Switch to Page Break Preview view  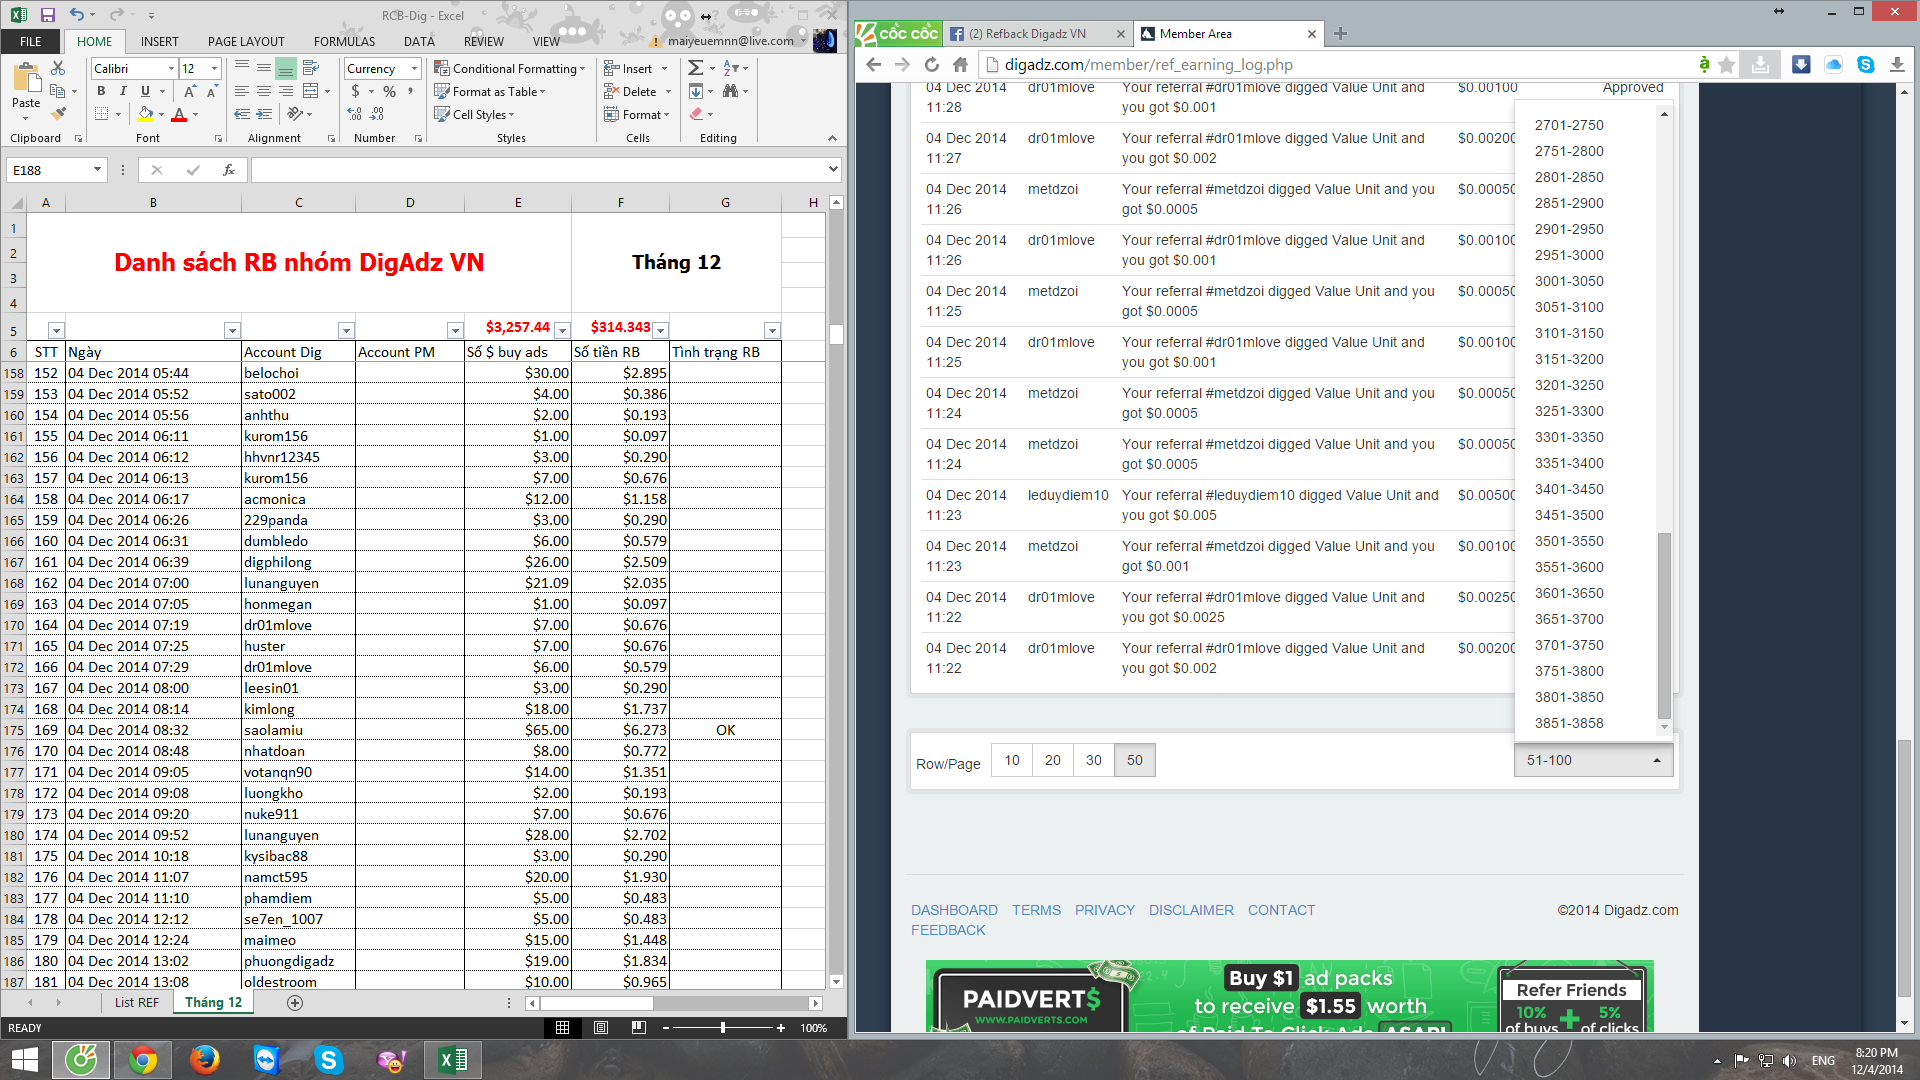click(638, 1027)
